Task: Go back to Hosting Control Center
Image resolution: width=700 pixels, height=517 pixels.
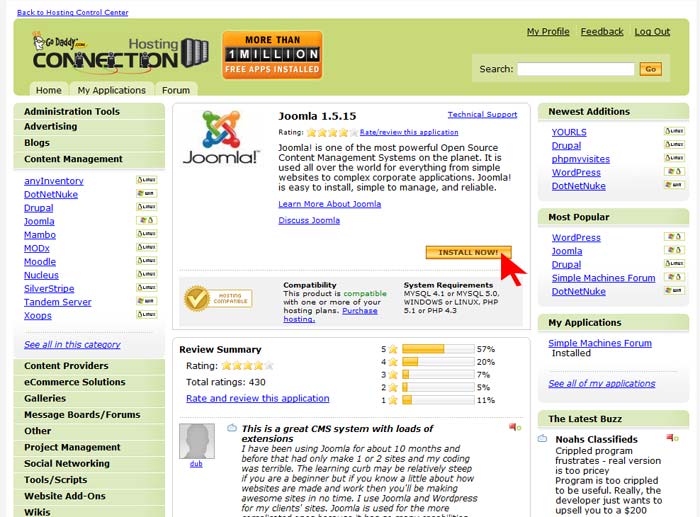Action: coord(73,13)
